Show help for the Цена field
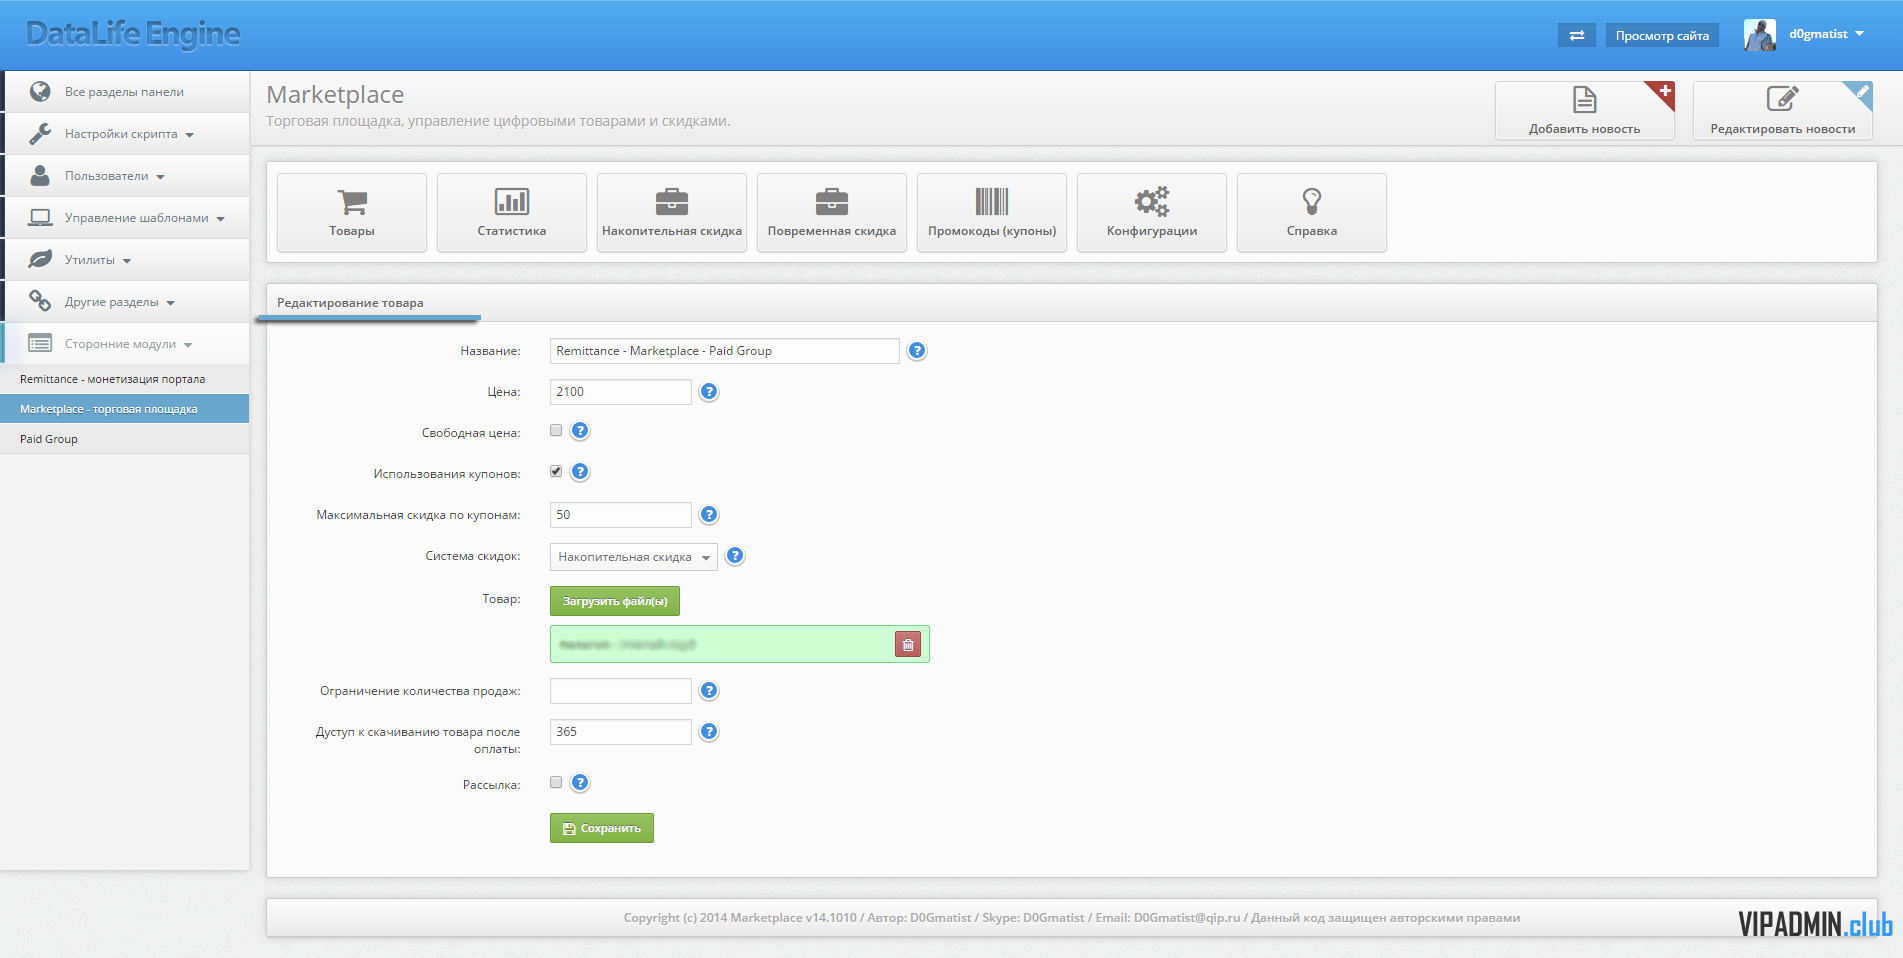Image resolution: width=1903 pixels, height=958 pixels. click(x=709, y=392)
